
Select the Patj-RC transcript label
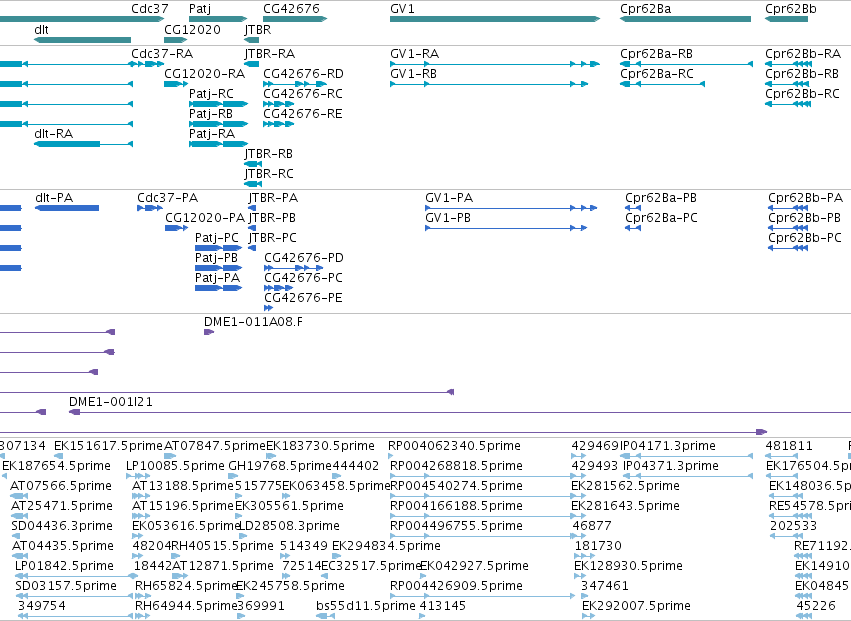tap(211, 93)
